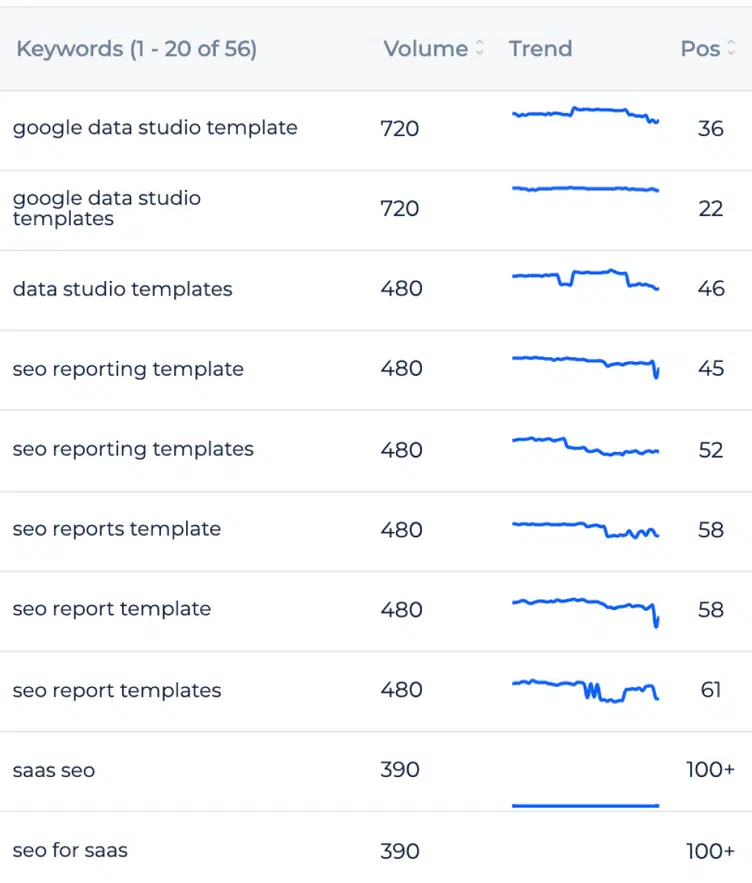Open the seo reporting templates keyword
752x883 pixels.
pyautogui.click(x=133, y=449)
